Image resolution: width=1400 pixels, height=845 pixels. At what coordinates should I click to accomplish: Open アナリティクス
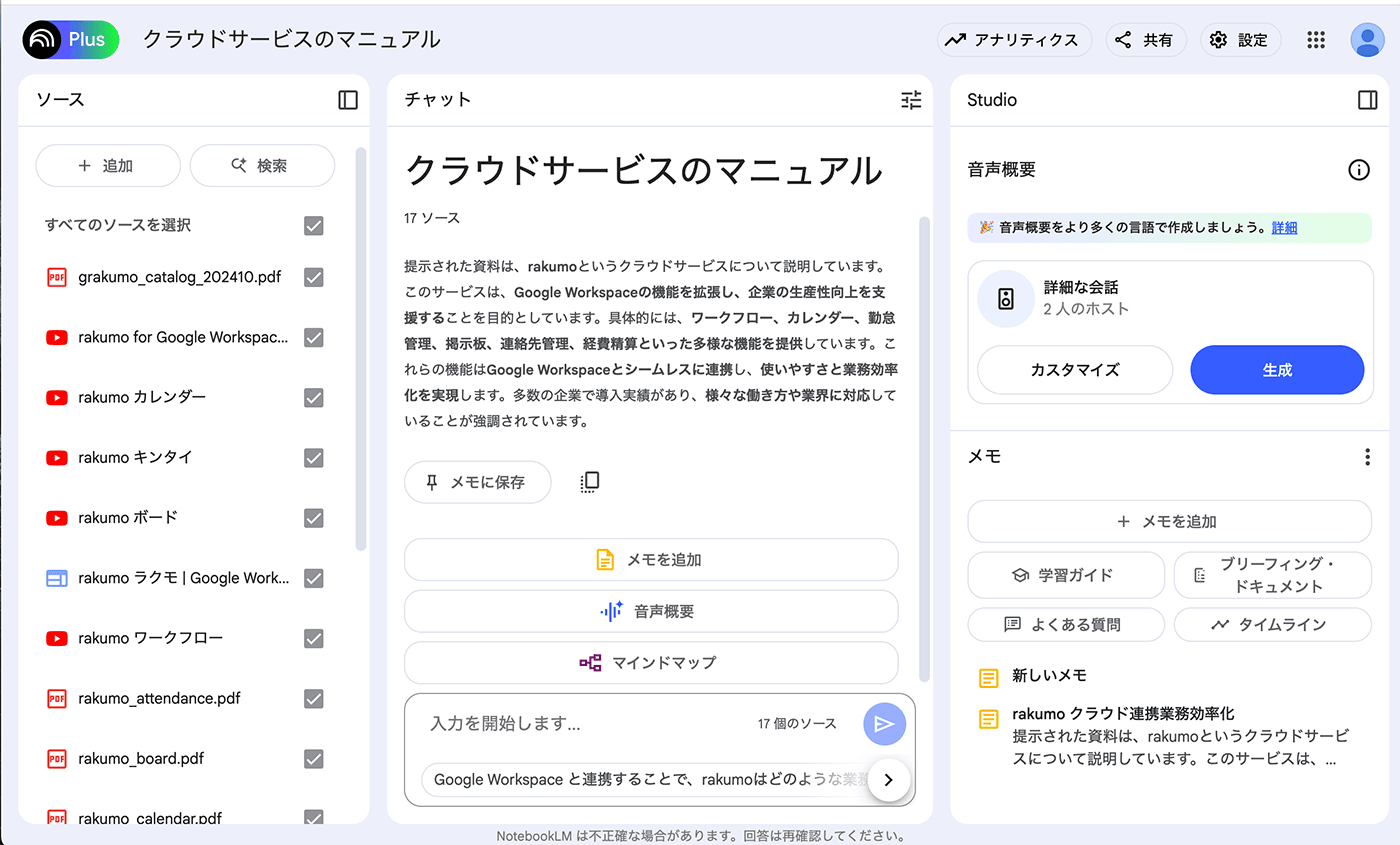click(1014, 40)
